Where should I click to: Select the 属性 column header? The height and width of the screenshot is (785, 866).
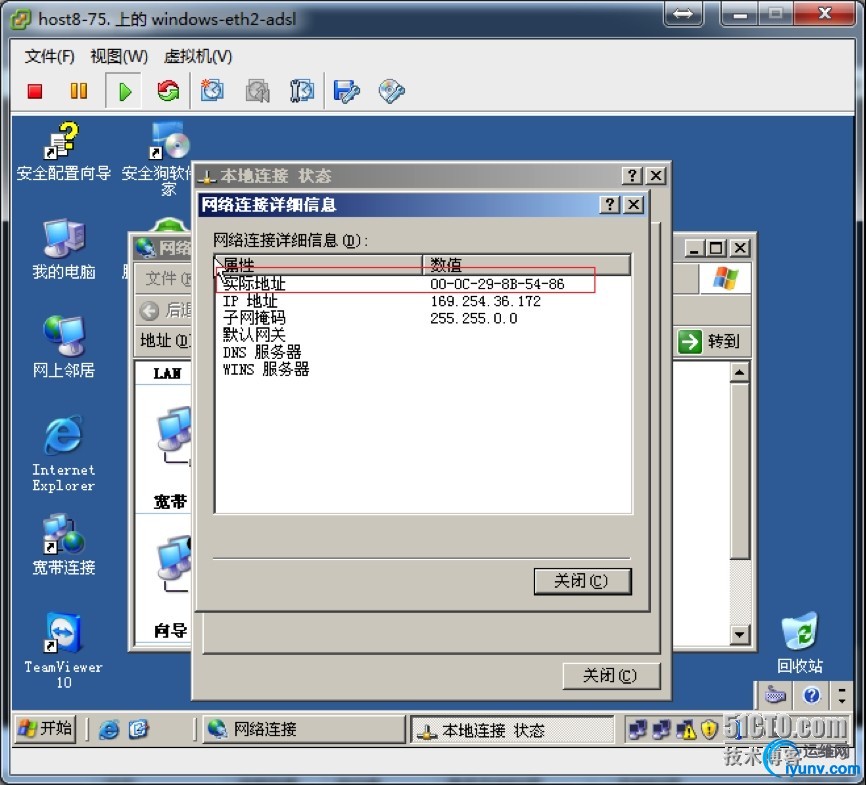[319, 265]
